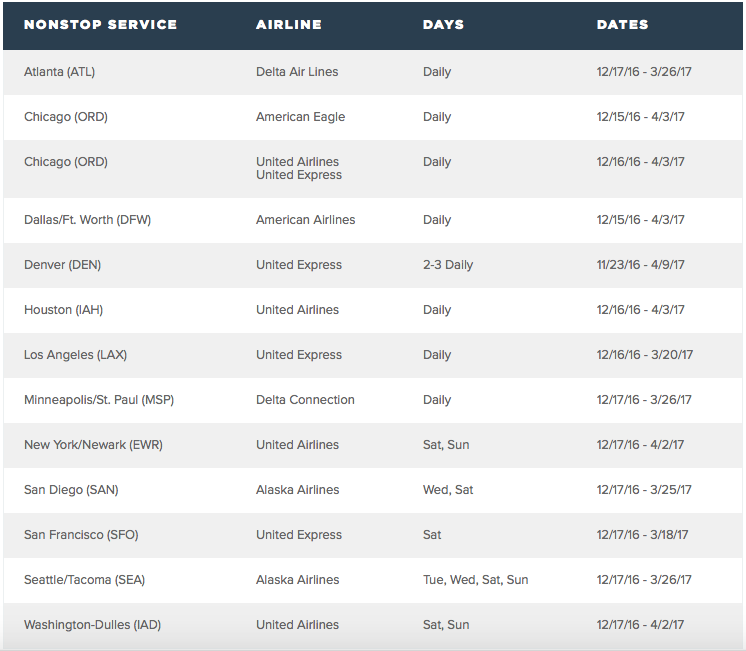The image size is (746, 651).
Task: Click Delta Connection airline text
Action: tap(305, 400)
